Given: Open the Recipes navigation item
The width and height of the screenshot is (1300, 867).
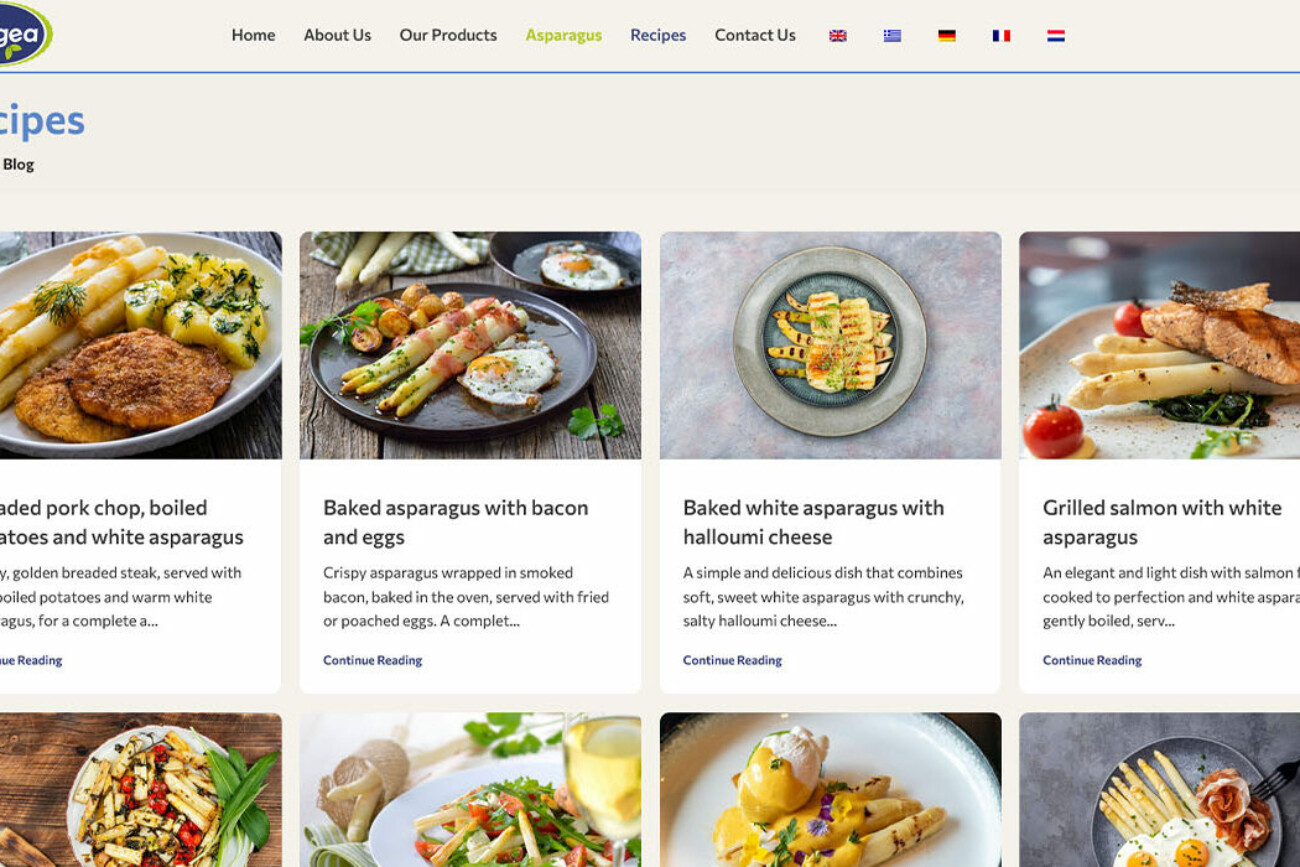Looking at the screenshot, I should 658,35.
